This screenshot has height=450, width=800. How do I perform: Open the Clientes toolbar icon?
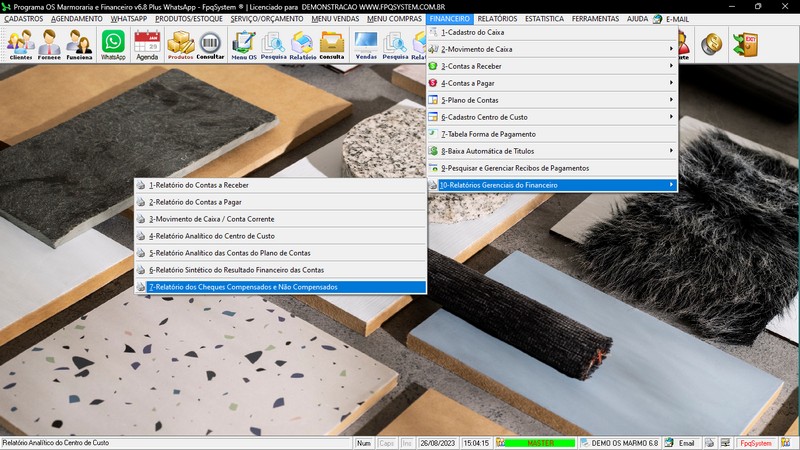20,44
